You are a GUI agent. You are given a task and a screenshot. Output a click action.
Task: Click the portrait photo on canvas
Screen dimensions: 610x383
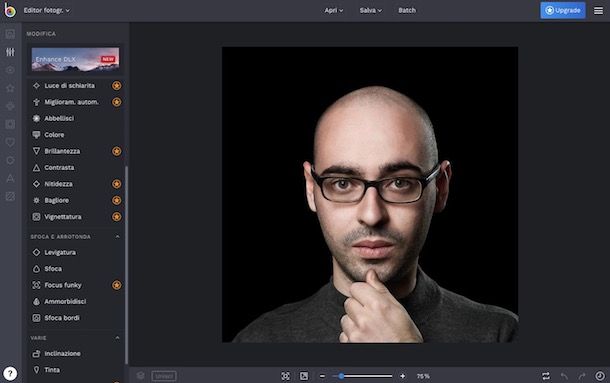(x=370, y=195)
